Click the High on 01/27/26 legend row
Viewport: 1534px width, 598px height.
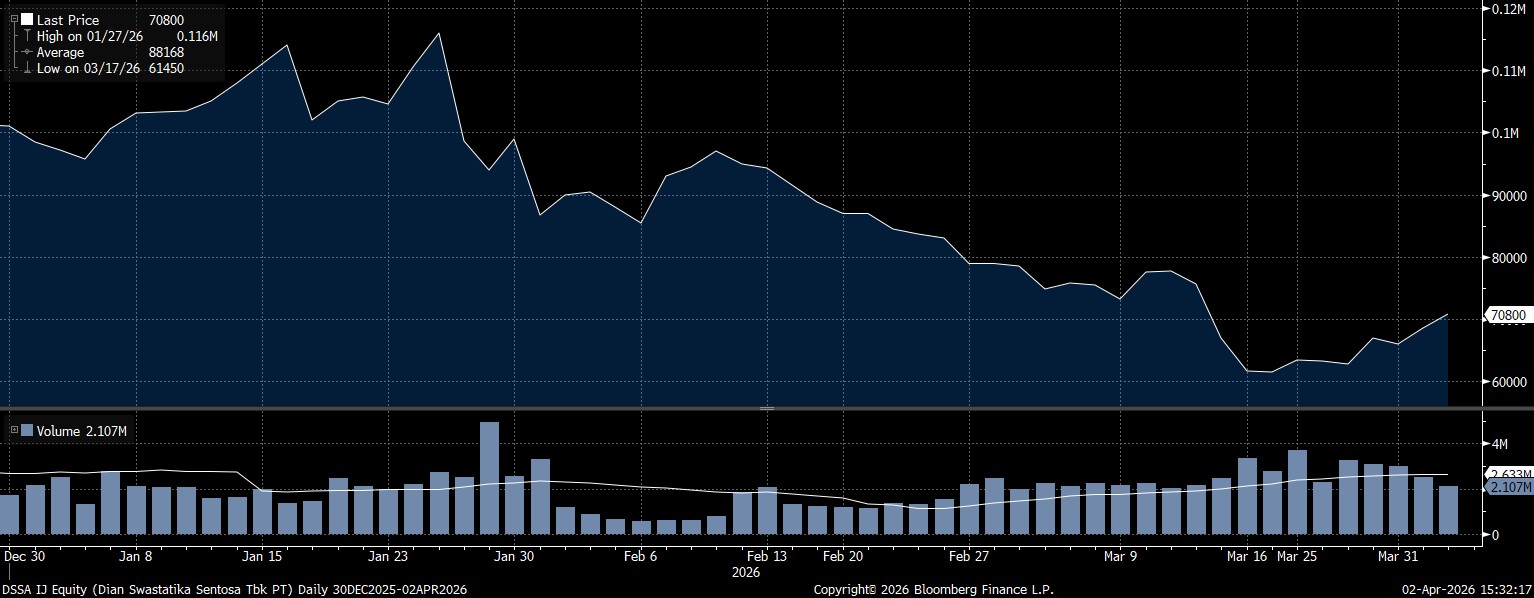tap(120, 36)
